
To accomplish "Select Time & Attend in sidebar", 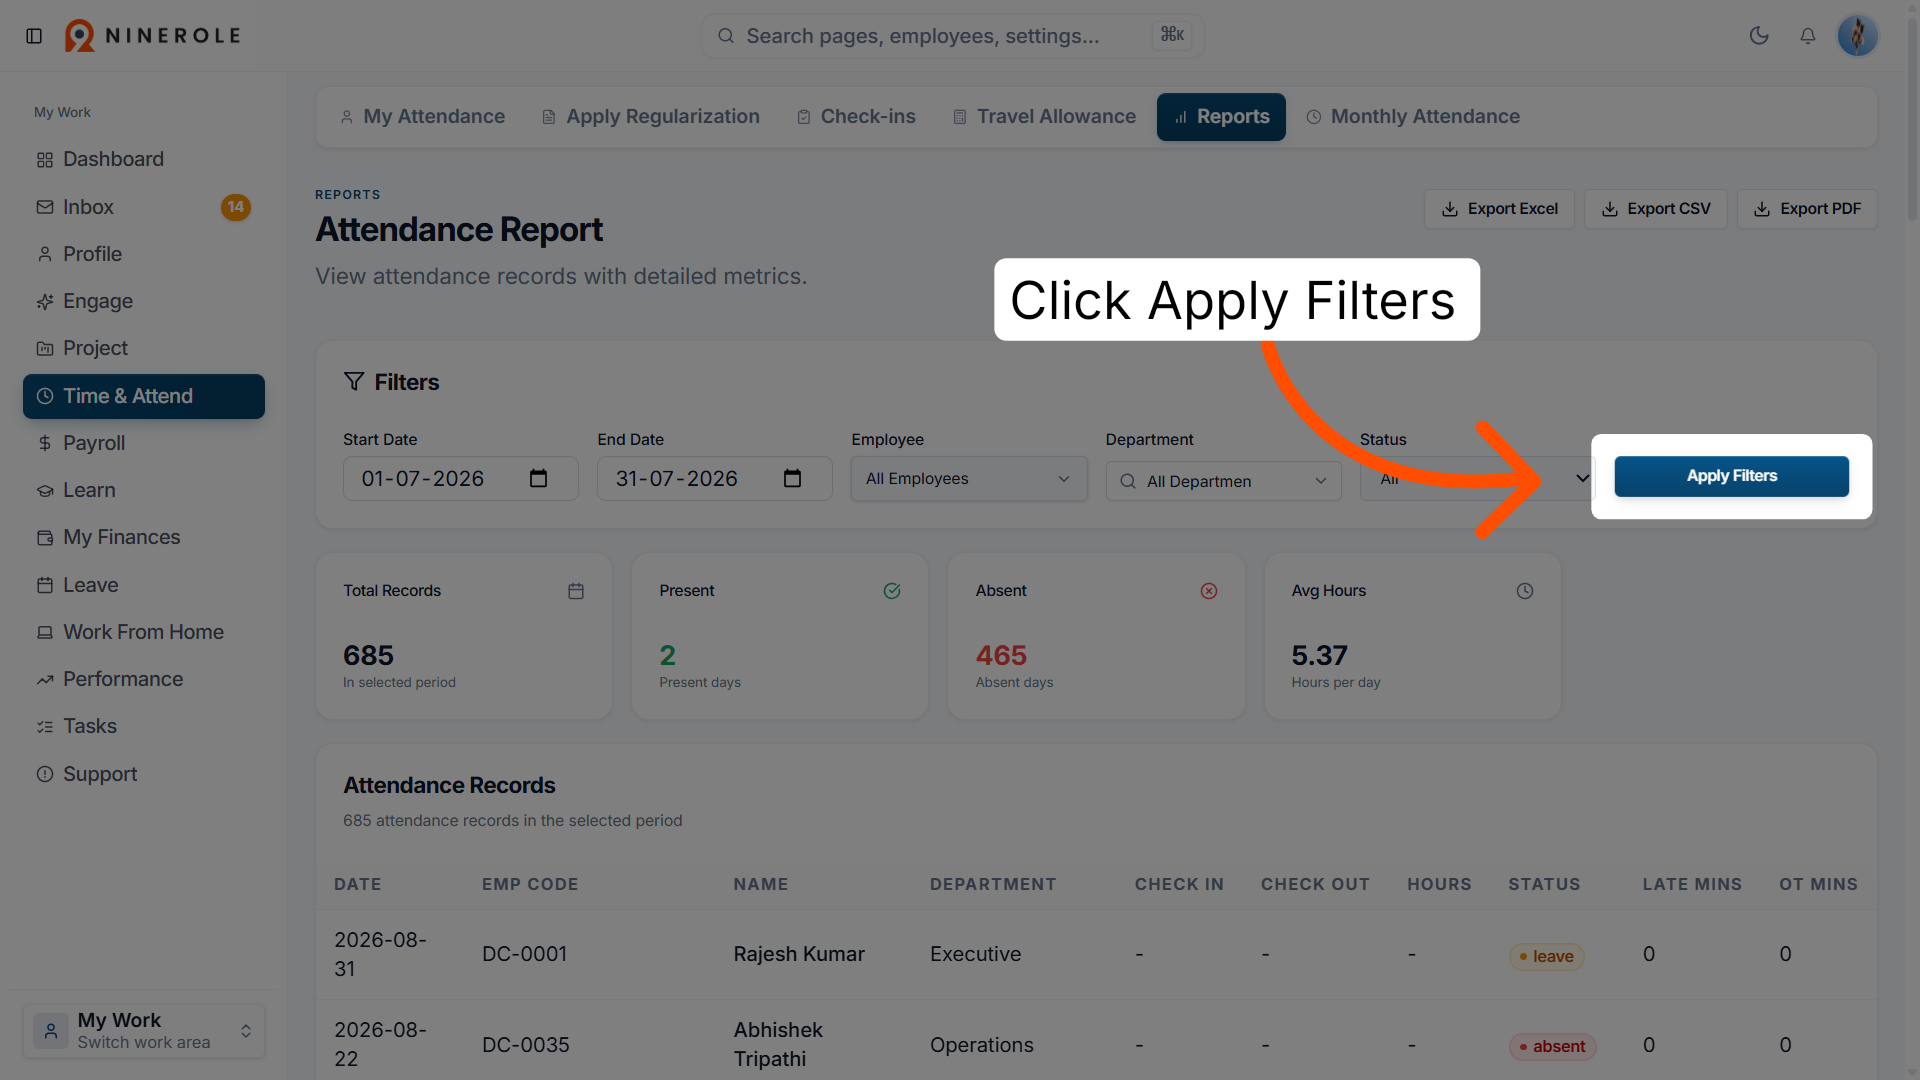I will tap(144, 396).
